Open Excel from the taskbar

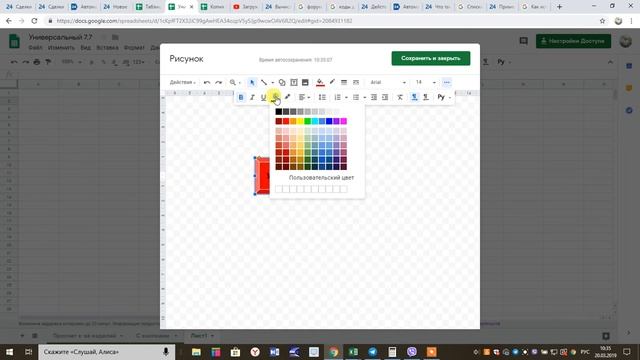pos(353,351)
